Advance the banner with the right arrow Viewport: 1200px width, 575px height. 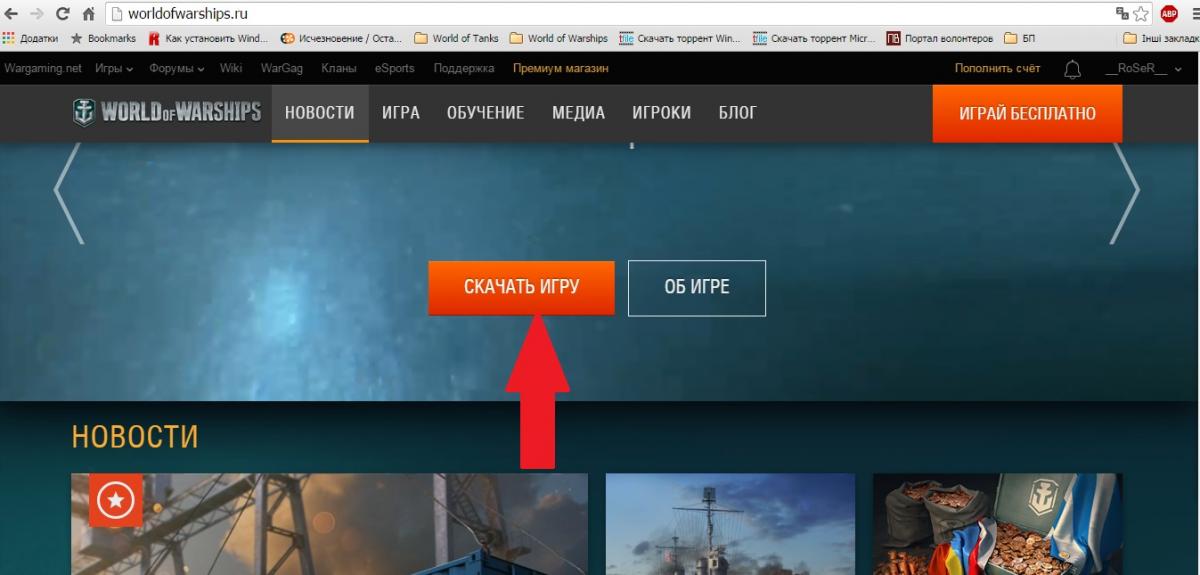1125,194
